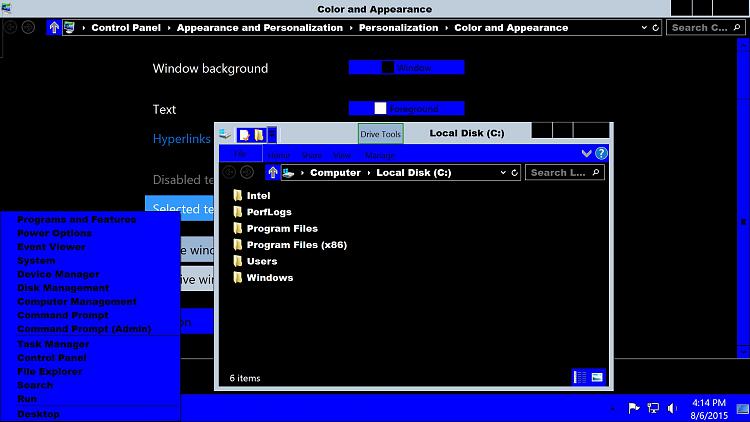Click the down arrow of the Control Panel scrollbar
The width and height of the screenshot is (750, 422).
click(743, 352)
